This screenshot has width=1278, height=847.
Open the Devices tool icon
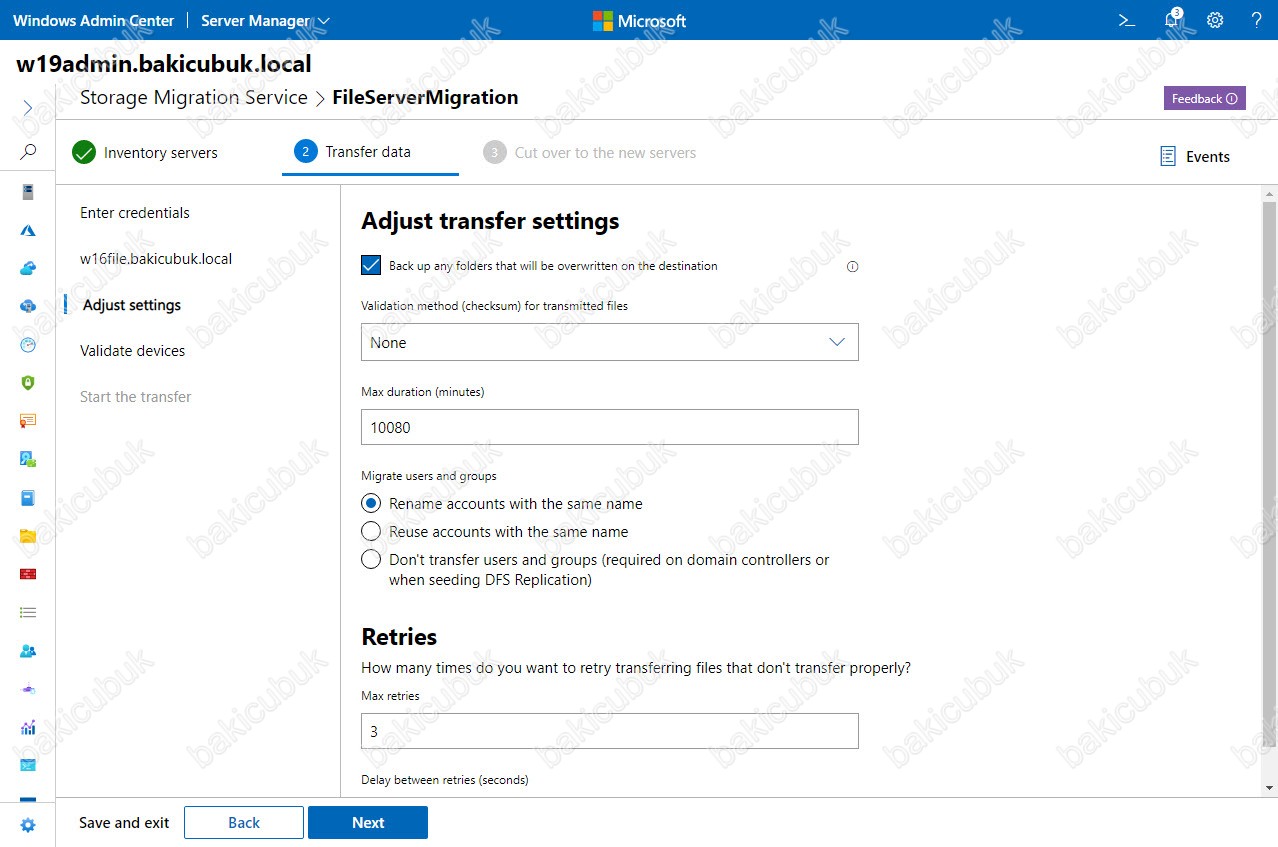28,459
